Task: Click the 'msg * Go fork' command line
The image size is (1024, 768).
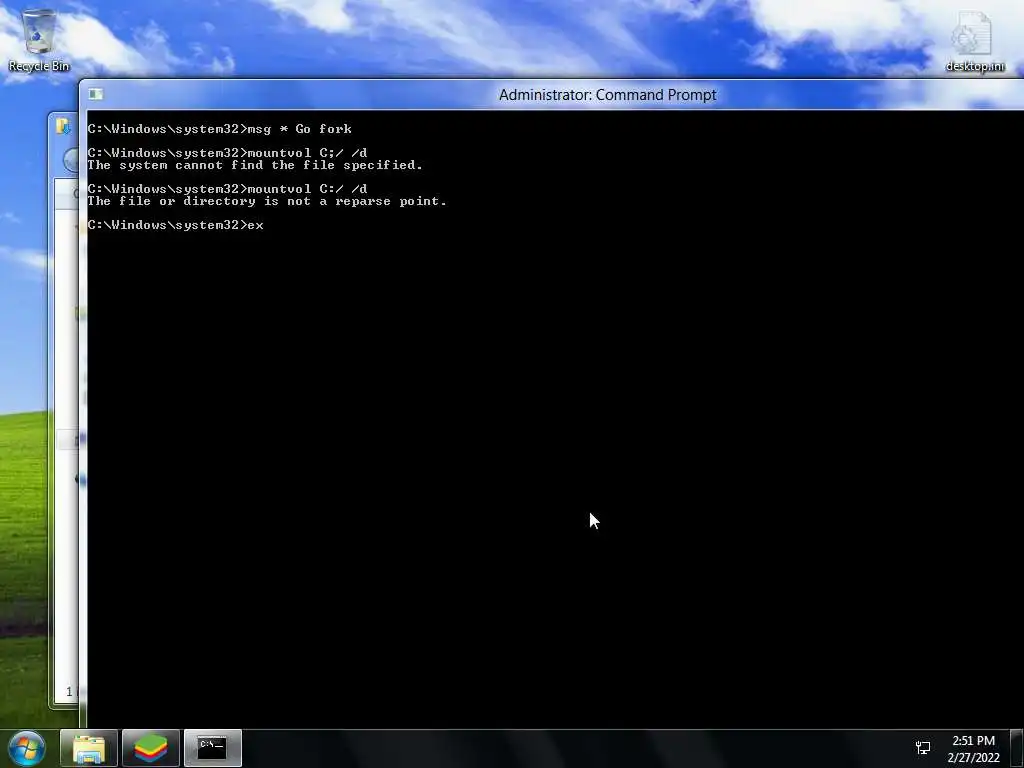Action: pos(219,129)
